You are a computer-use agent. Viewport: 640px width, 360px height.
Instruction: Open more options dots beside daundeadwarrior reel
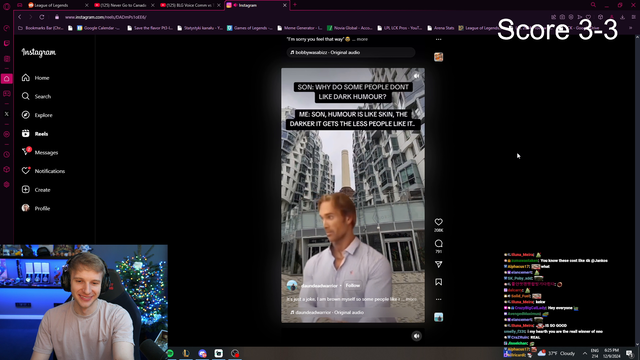click(438, 299)
